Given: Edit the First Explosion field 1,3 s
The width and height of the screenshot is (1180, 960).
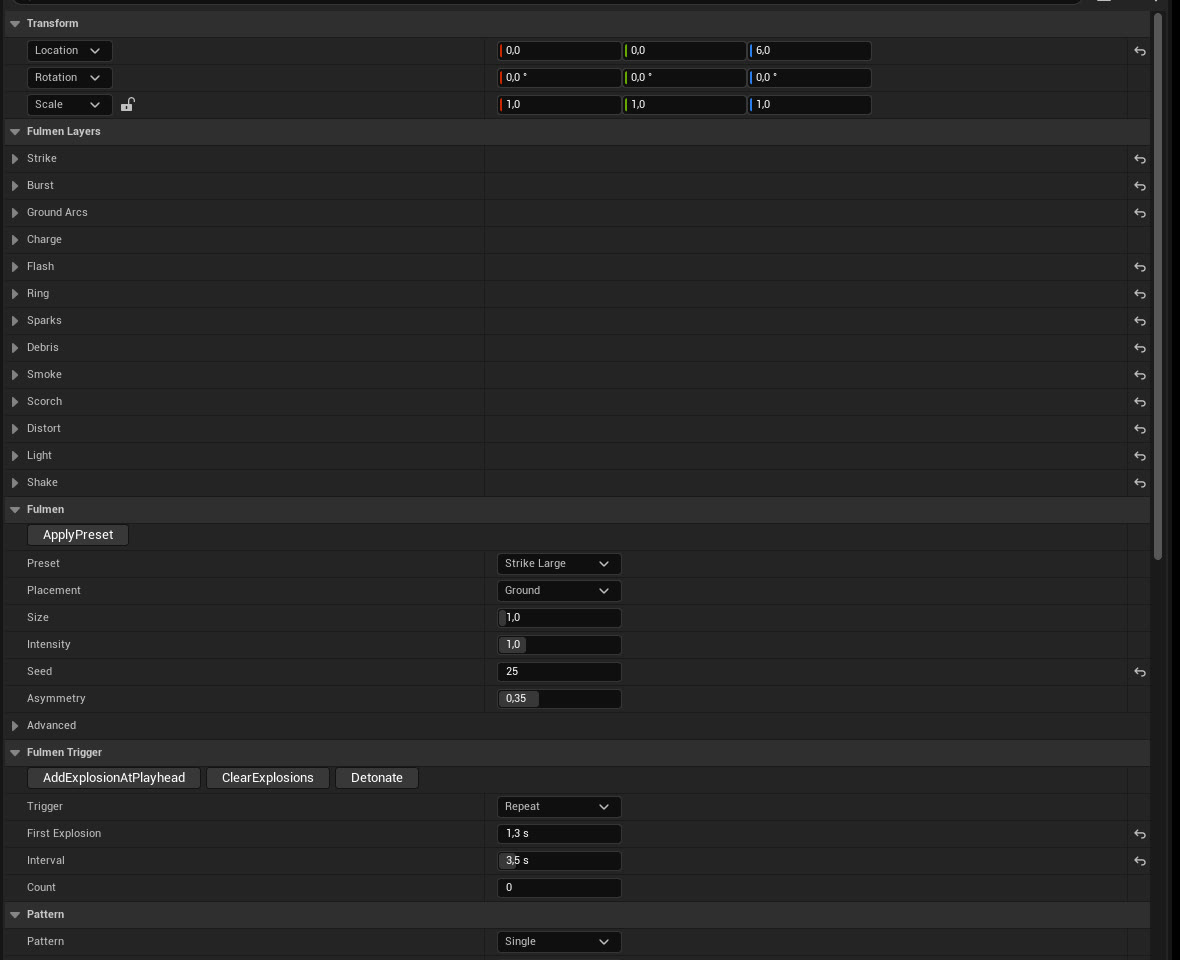Looking at the screenshot, I should coord(559,834).
